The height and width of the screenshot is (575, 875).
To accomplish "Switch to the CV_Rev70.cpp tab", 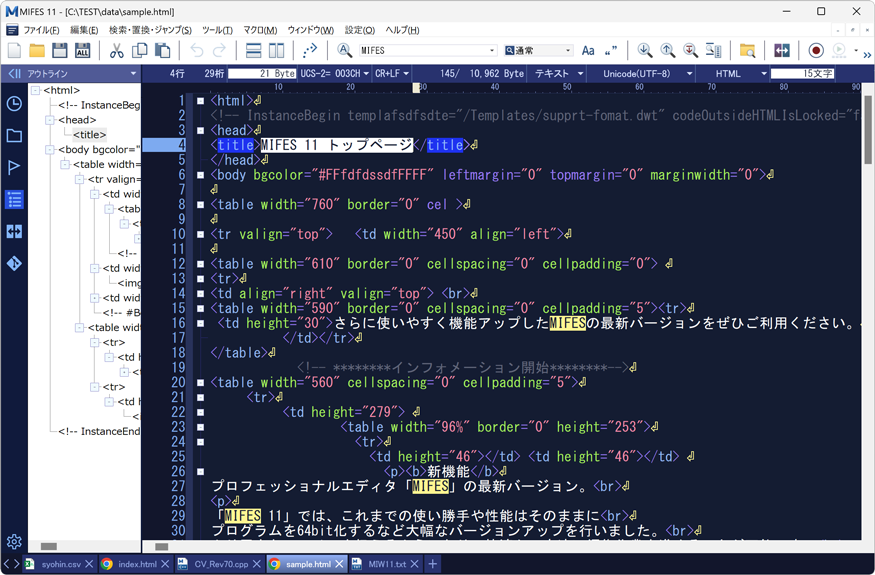I will (220, 565).
